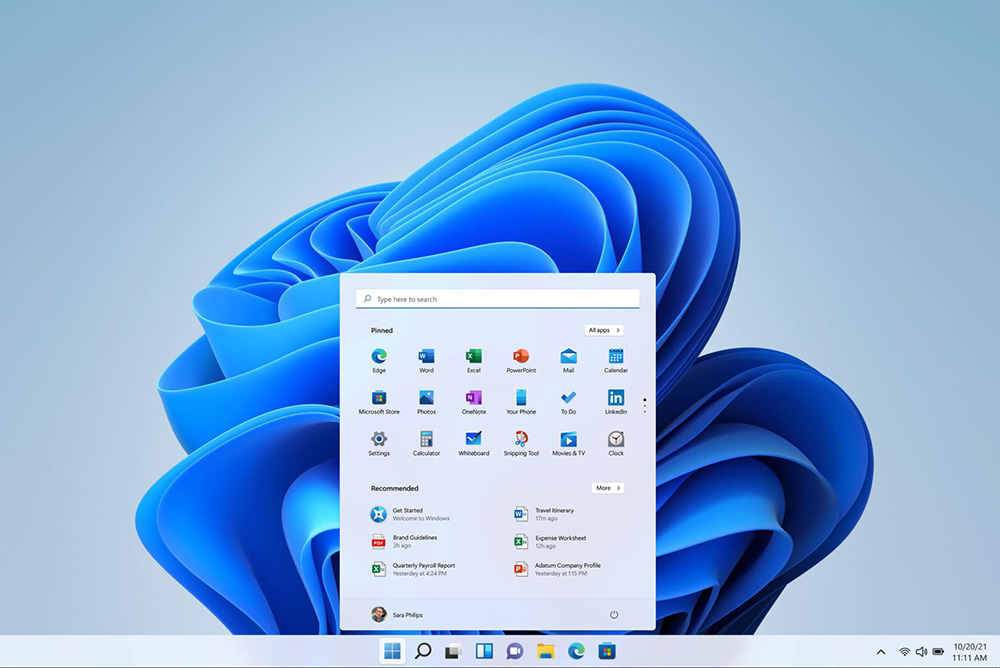Open the To Do app
The height and width of the screenshot is (668, 1000).
click(x=568, y=398)
